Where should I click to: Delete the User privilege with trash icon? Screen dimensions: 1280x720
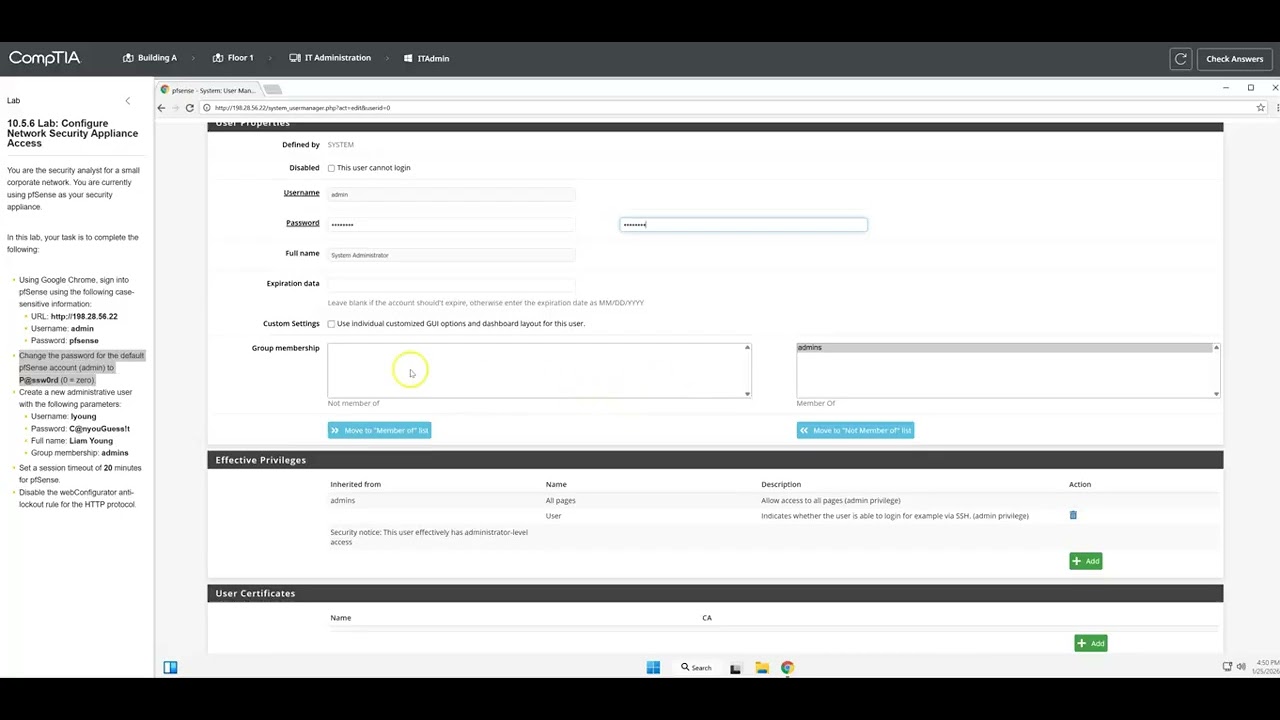(1073, 516)
